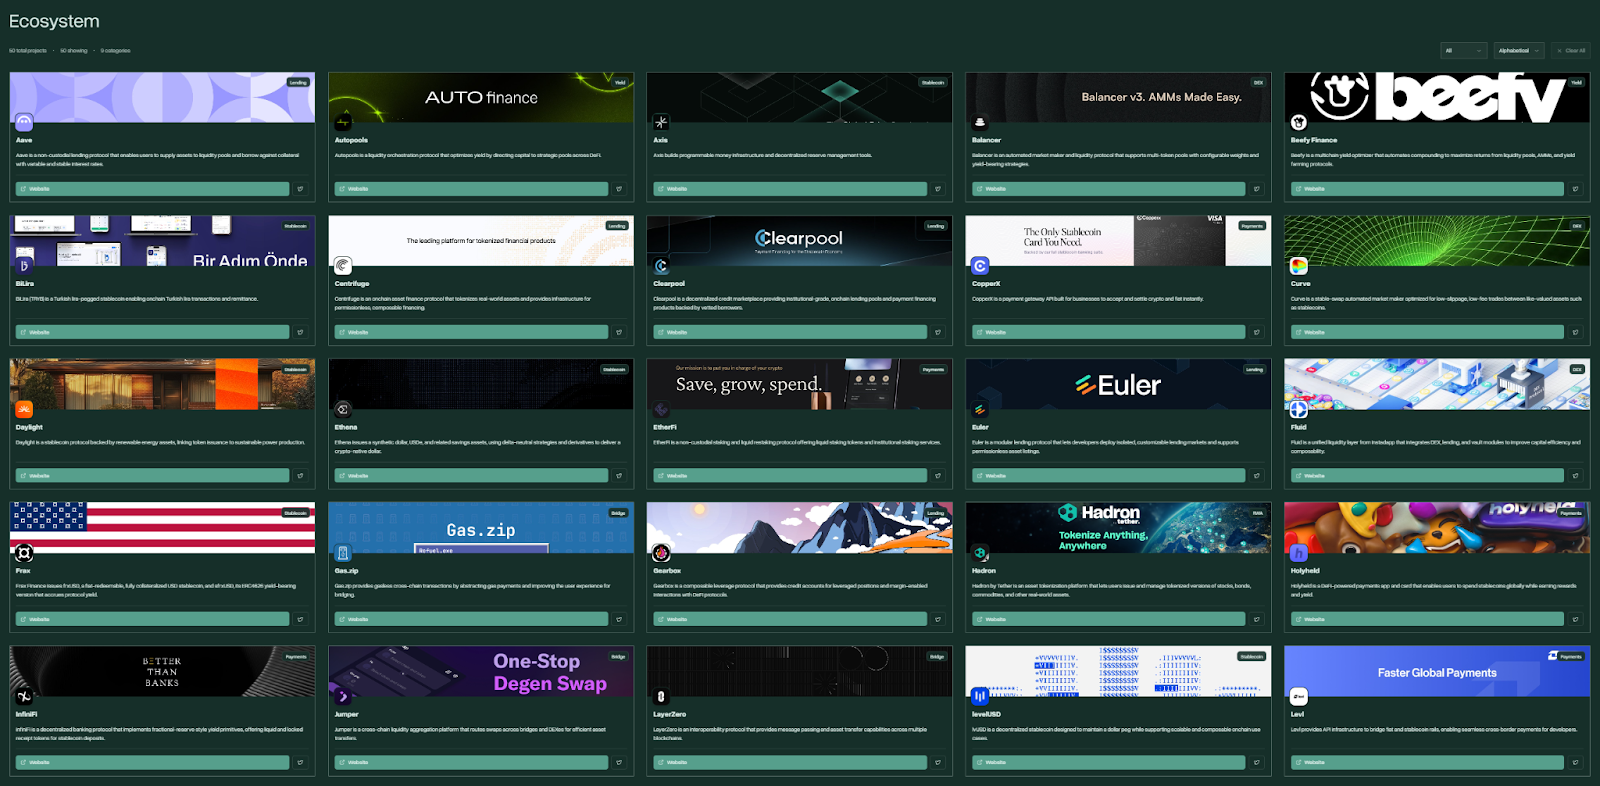This screenshot has width=1600, height=786.
Task: Click the levelUSD logo icon
Action: (x=980, y=696)
